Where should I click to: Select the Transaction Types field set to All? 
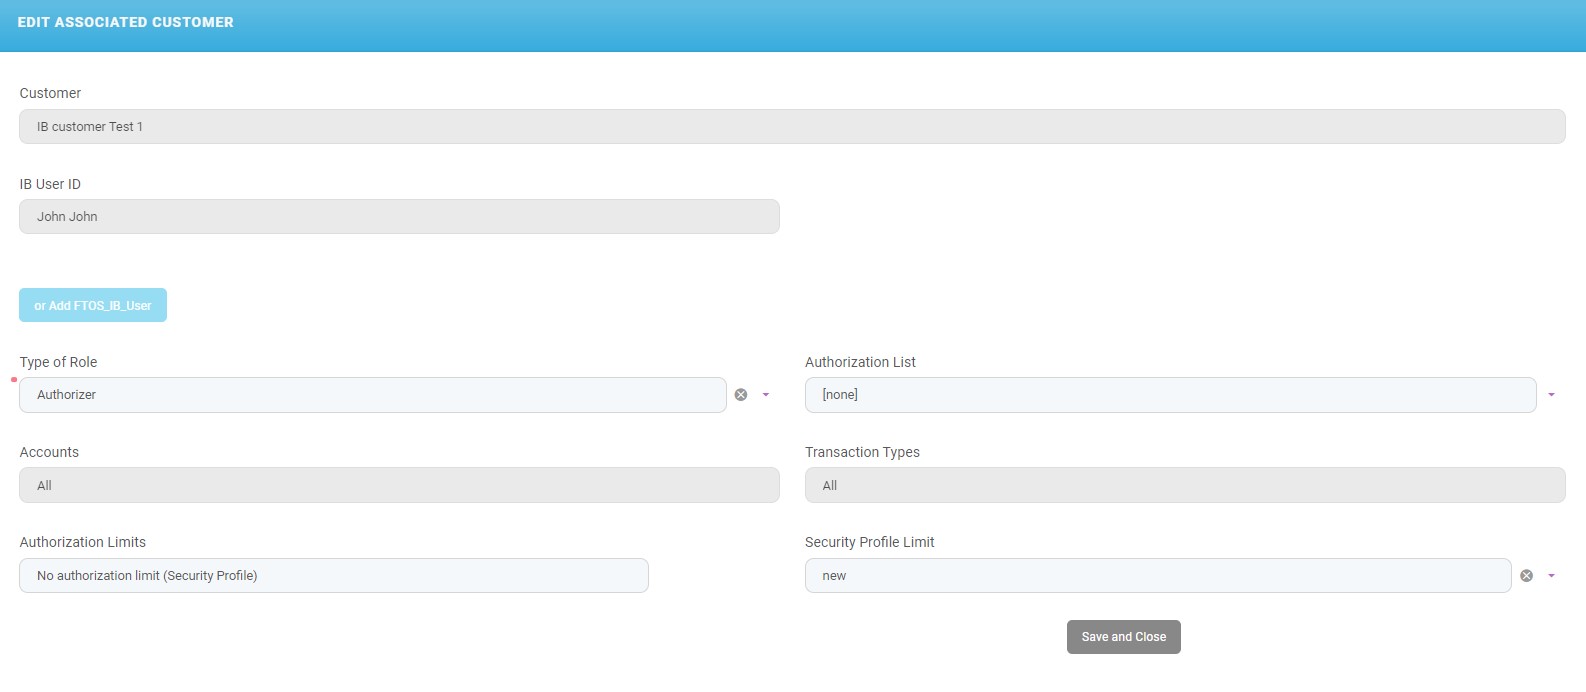1184,485
